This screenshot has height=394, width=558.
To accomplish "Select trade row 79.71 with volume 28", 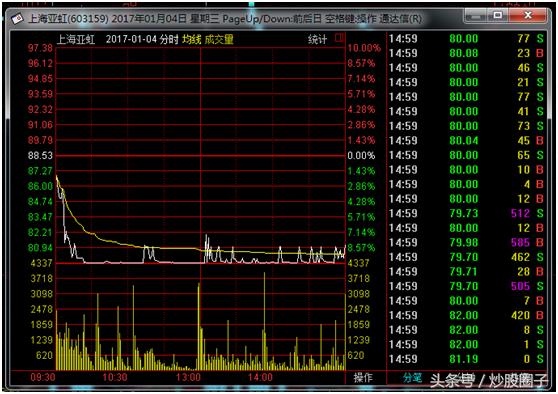I will (x=466, y=272).
